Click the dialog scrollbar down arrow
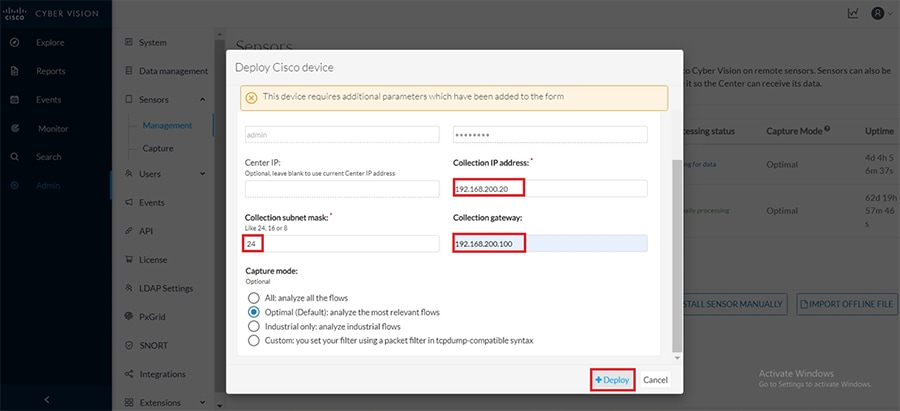Viewport: 900px width, 411px height. (678, 358)
